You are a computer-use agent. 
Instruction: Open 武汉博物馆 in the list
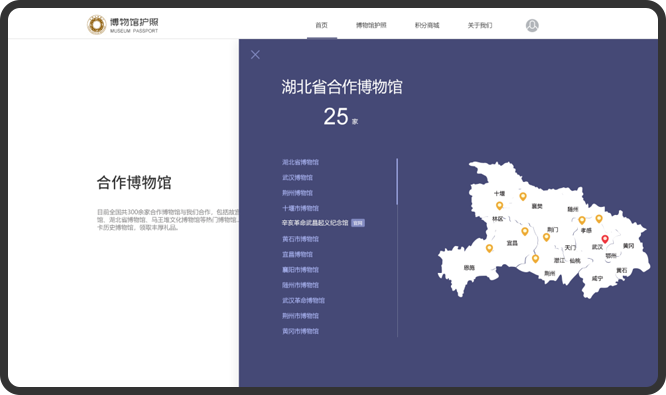tap(297, 178)
